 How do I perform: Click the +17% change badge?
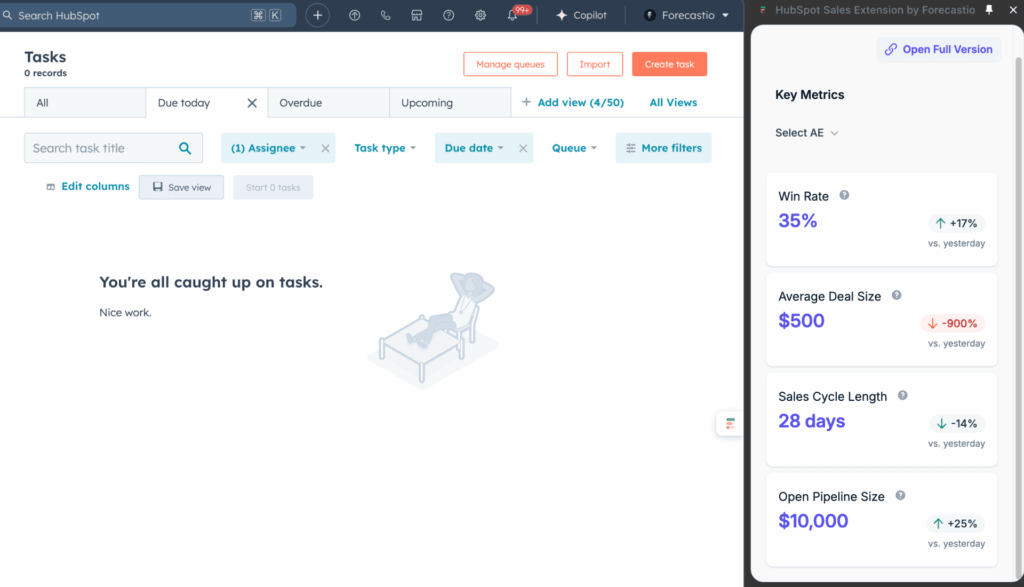click(957, 223)
